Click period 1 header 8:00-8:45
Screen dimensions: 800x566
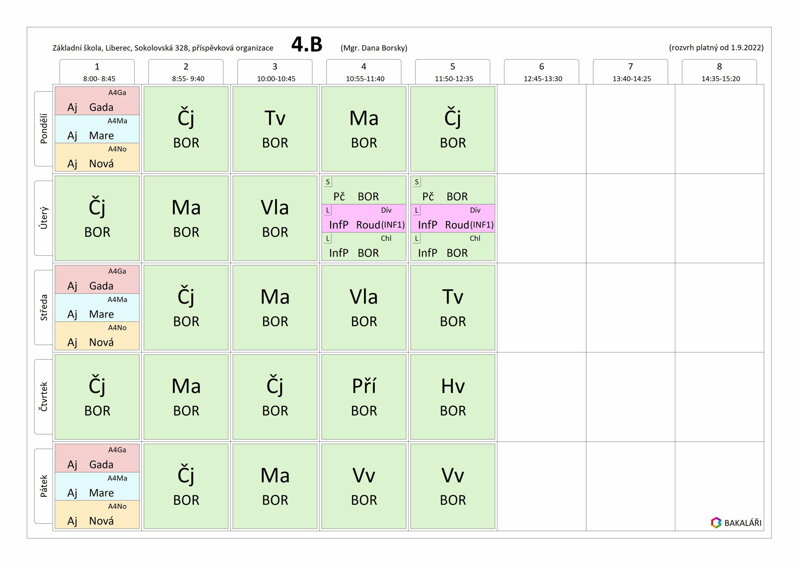pyautogui.click(x=97, y=71)
